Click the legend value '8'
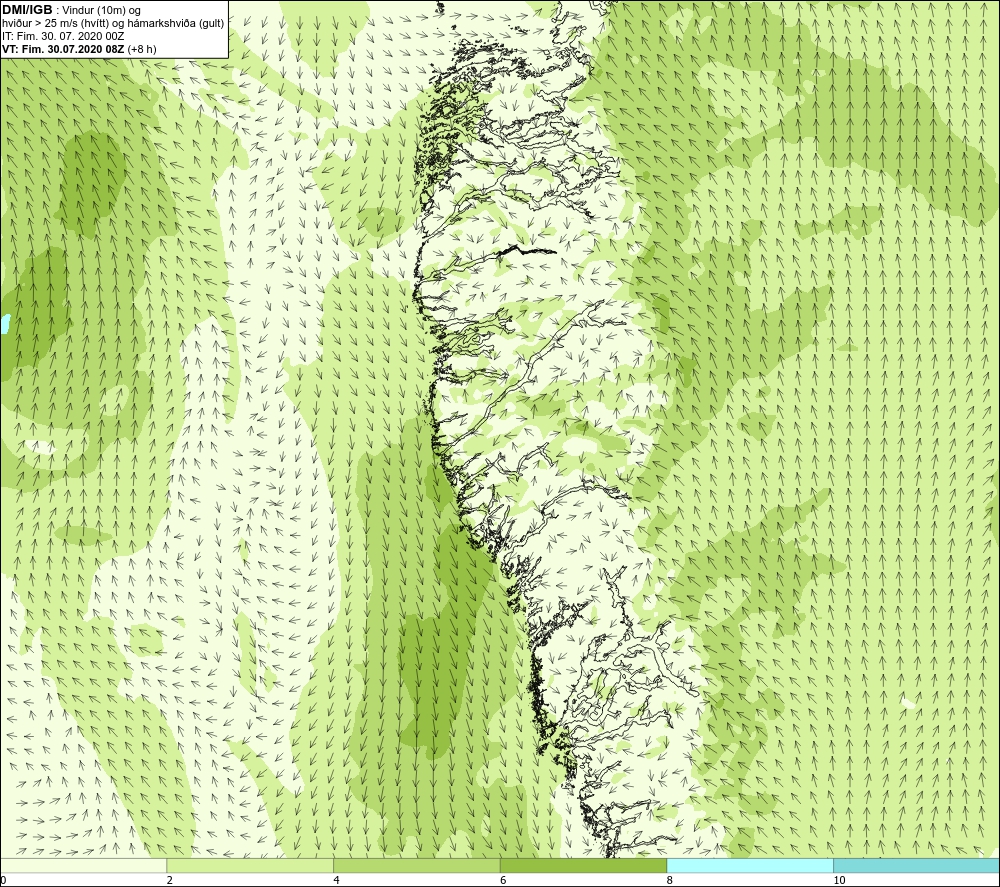Image resolution: width=1000 pixels, height=887 pixels. [x=670, y=880]
